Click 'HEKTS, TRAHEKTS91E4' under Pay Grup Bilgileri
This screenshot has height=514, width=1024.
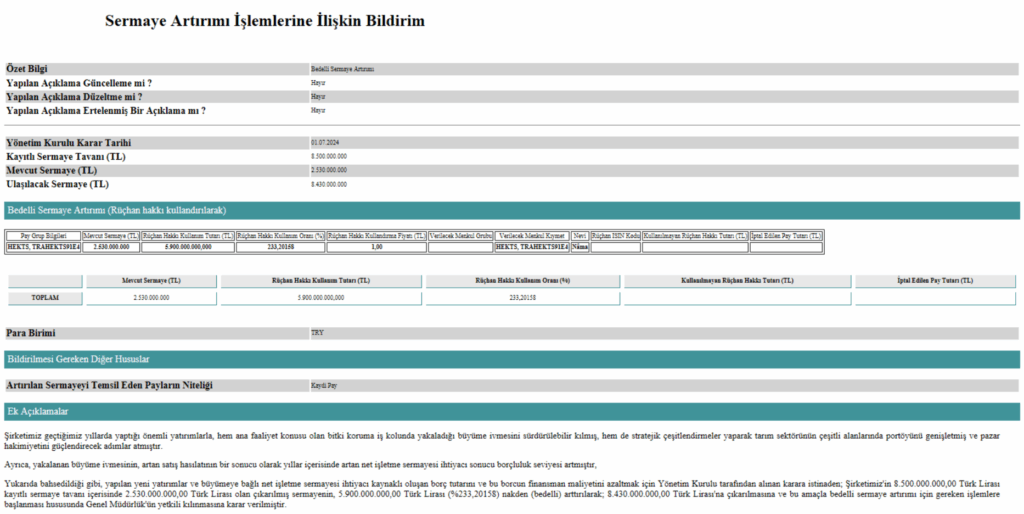44,247
